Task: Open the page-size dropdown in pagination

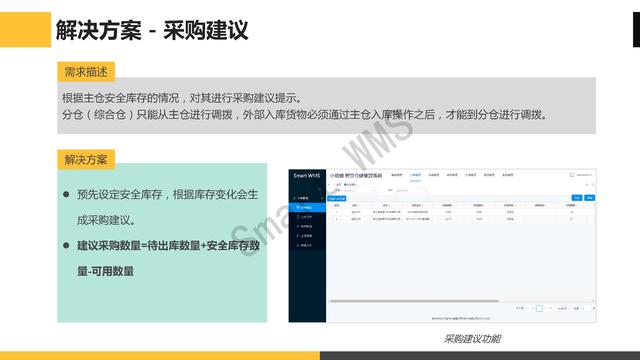Action: (x=563, y=308)
